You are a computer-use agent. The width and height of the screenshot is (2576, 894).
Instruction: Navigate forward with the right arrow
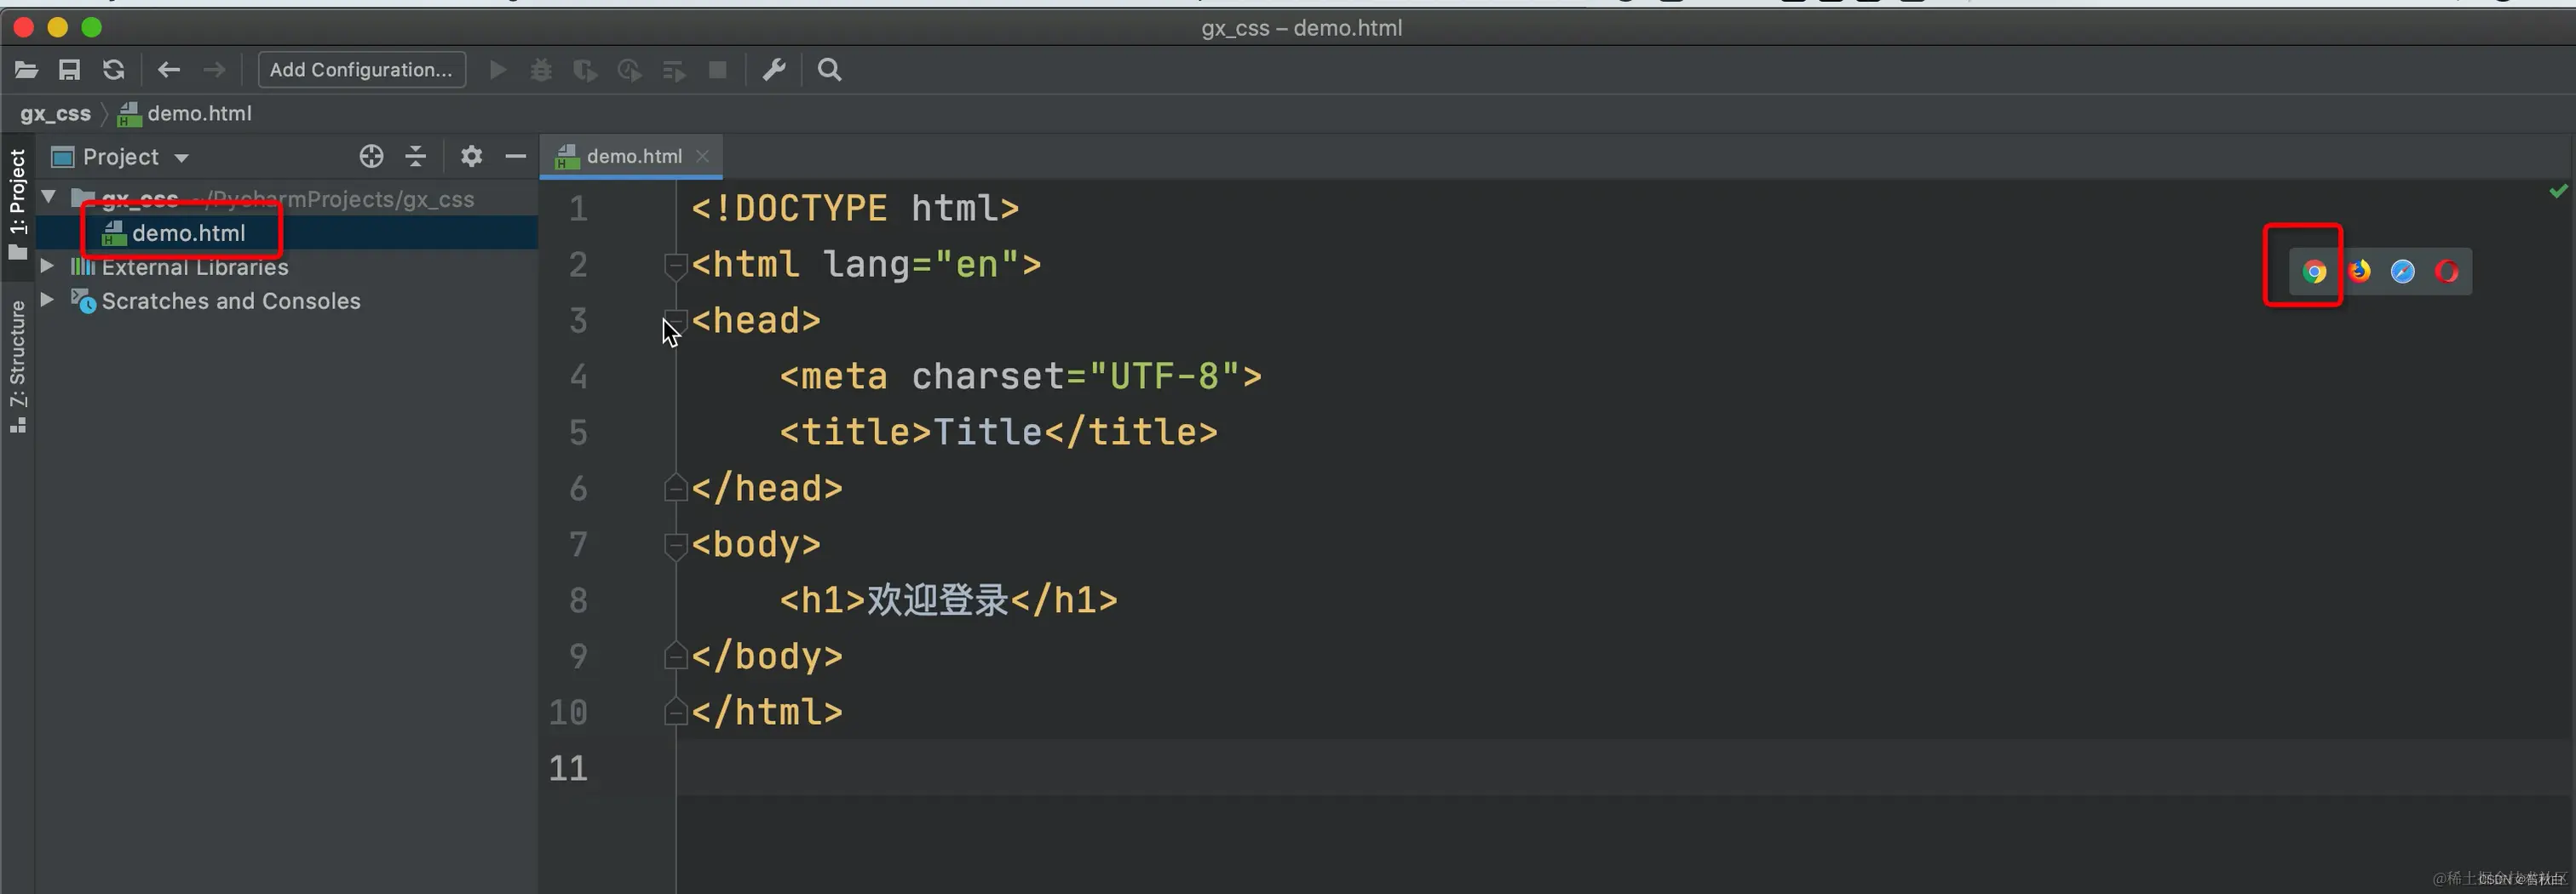pyautogui.click(x=214, y=70)
